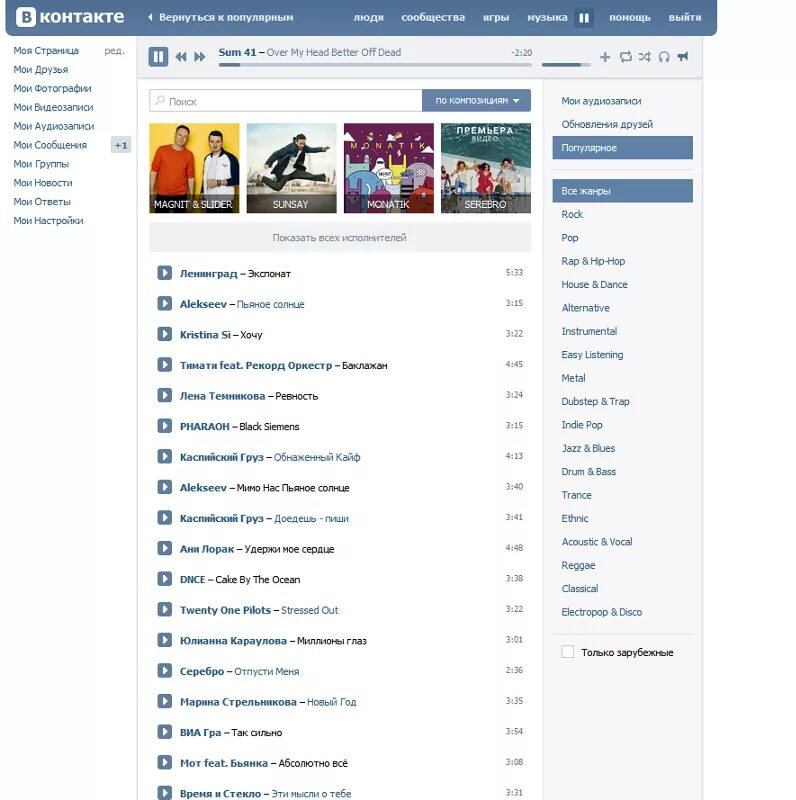Click the VKontakte logo
The width and height of the screenshot is (796, 800).
click(x=70, y=17)
